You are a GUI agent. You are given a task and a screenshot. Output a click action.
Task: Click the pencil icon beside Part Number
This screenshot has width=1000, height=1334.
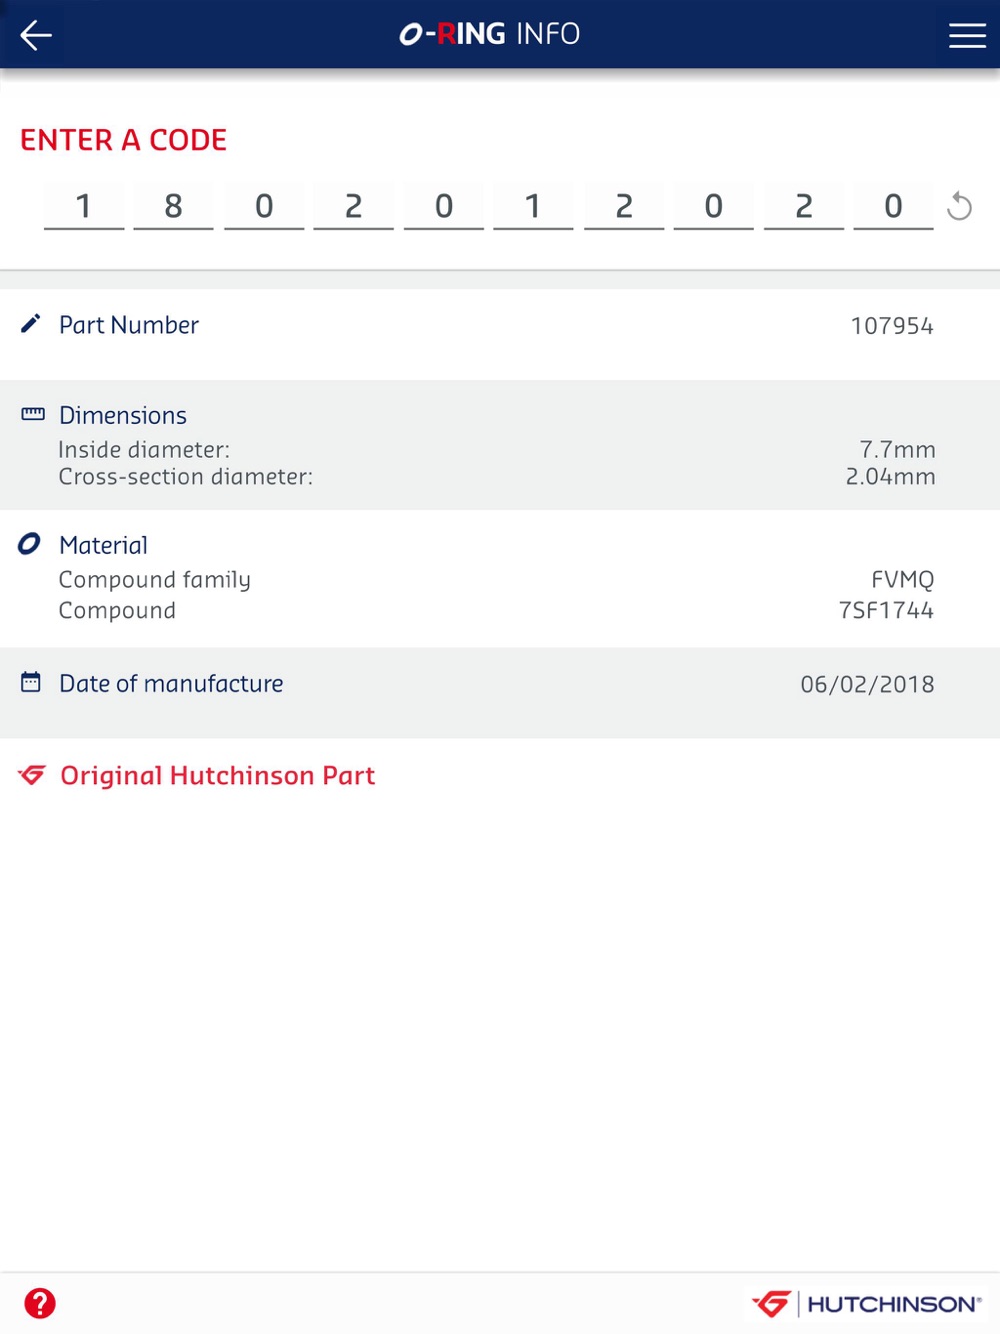(x=31, y=324)
